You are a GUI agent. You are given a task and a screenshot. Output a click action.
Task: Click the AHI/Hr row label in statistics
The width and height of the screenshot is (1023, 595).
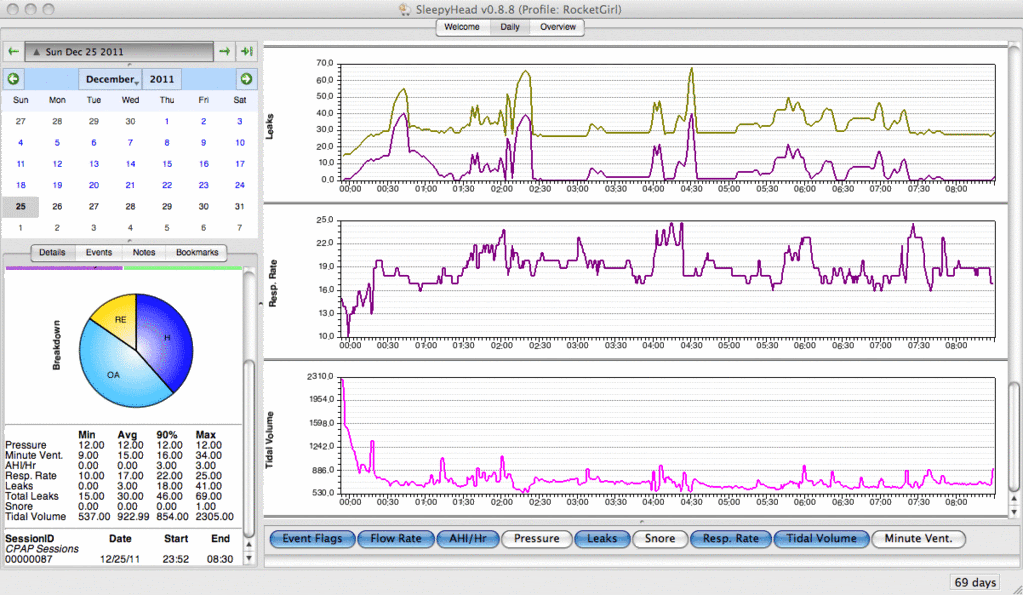[20, 465]
